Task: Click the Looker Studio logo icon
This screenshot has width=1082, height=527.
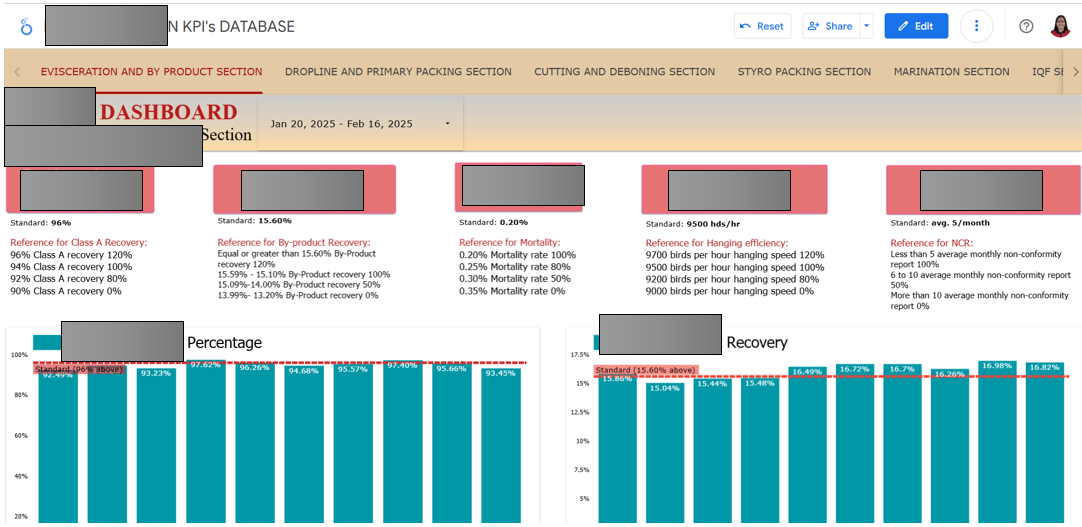Action: [x=27, y=27]
